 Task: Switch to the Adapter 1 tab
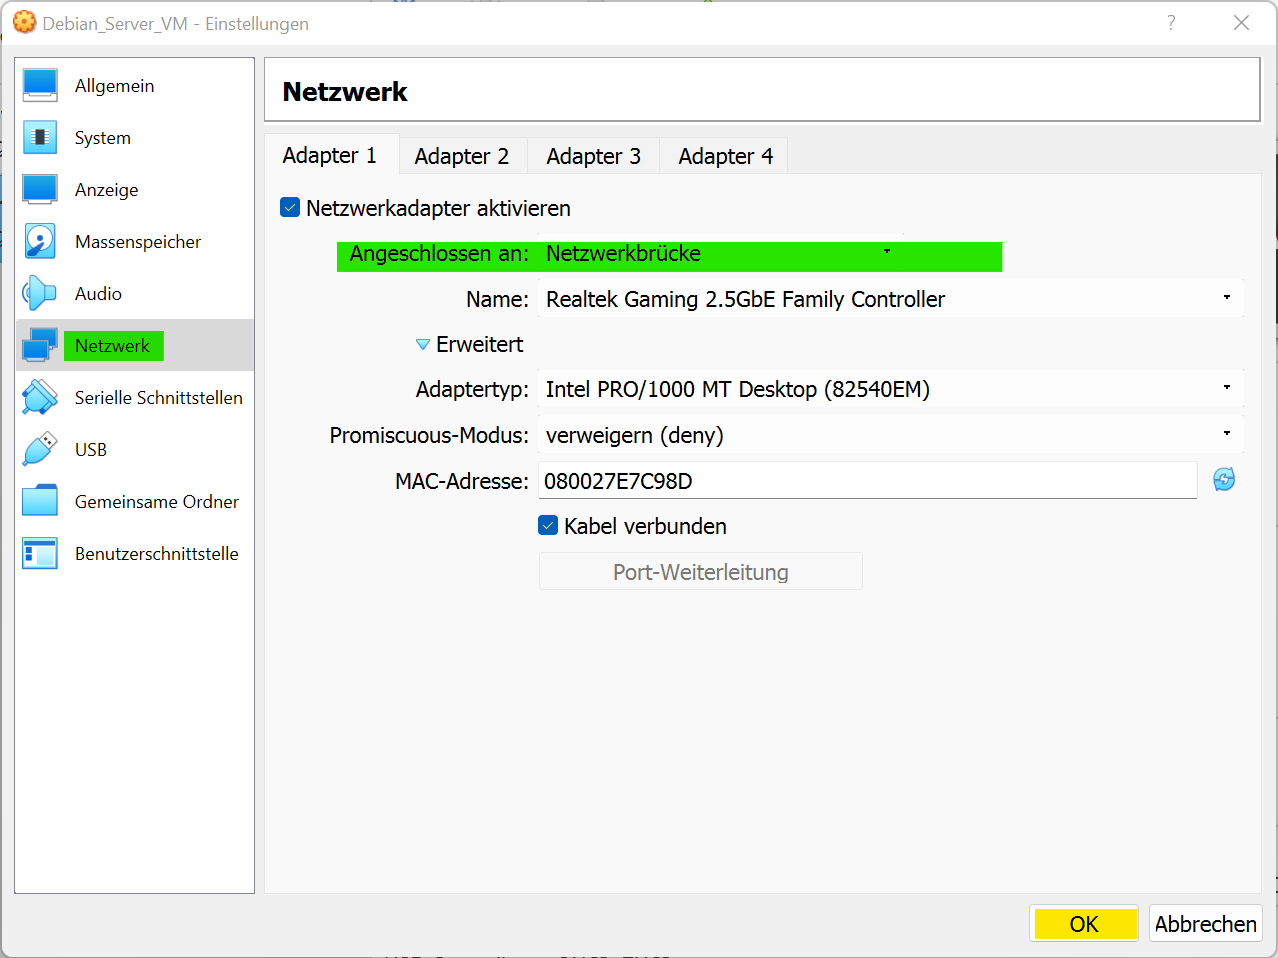click(x=331, y=155)
